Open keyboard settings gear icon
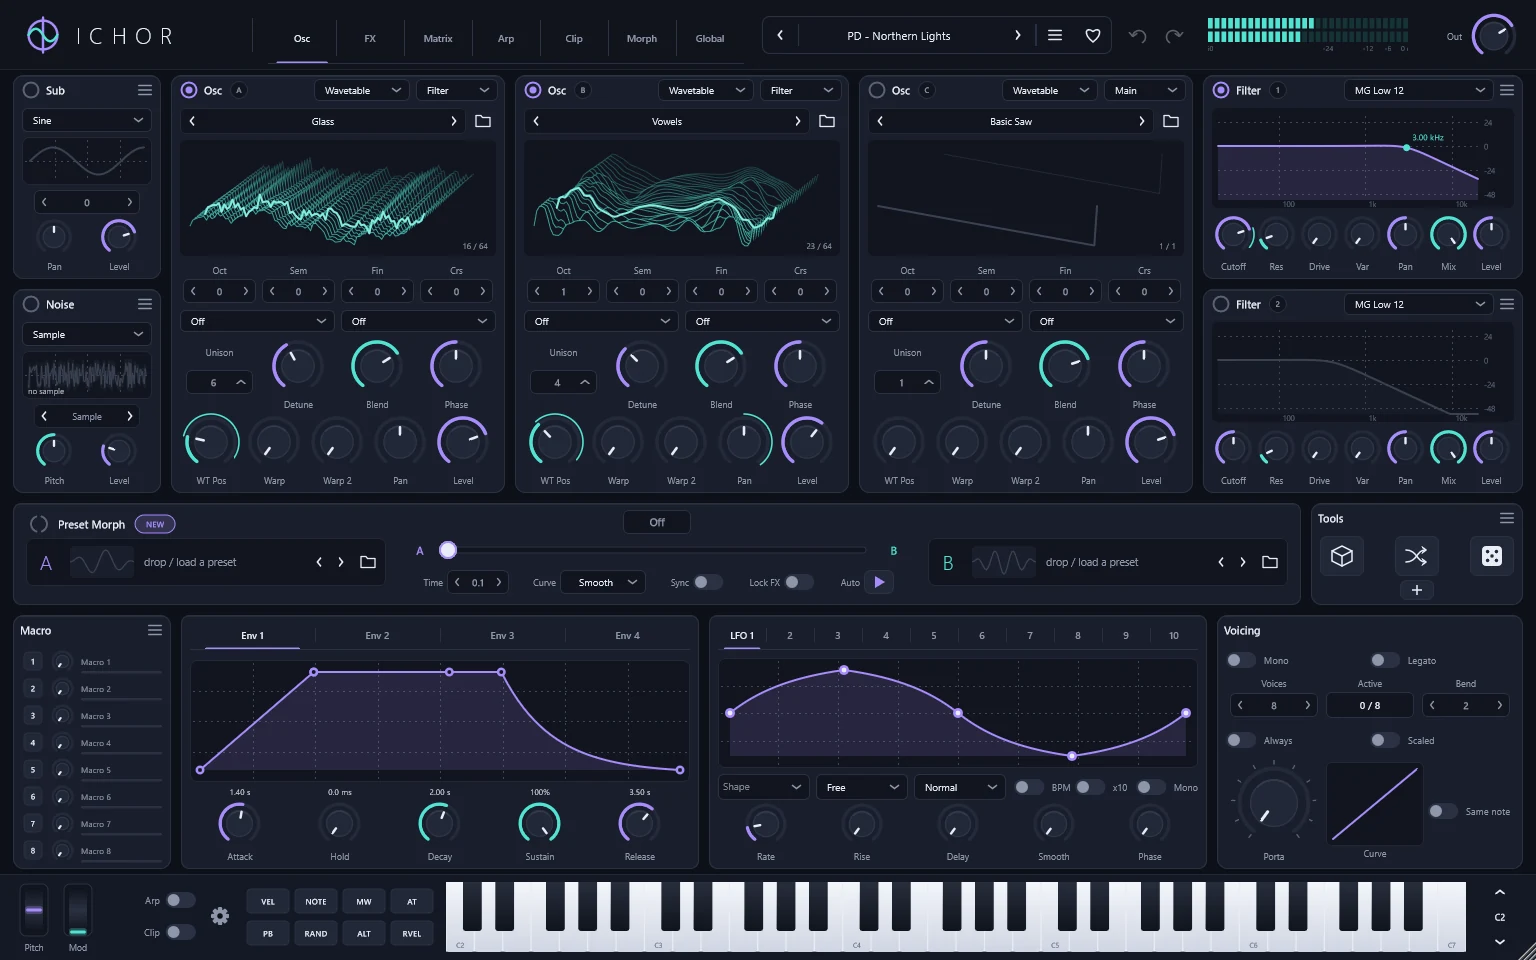Screen dimensions: 1536x960 tap(220, 916)
